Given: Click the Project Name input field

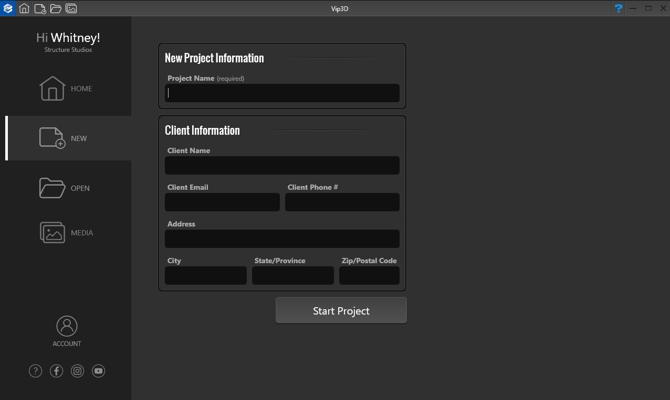Looking at the screenshot, I should coord(282,93).
